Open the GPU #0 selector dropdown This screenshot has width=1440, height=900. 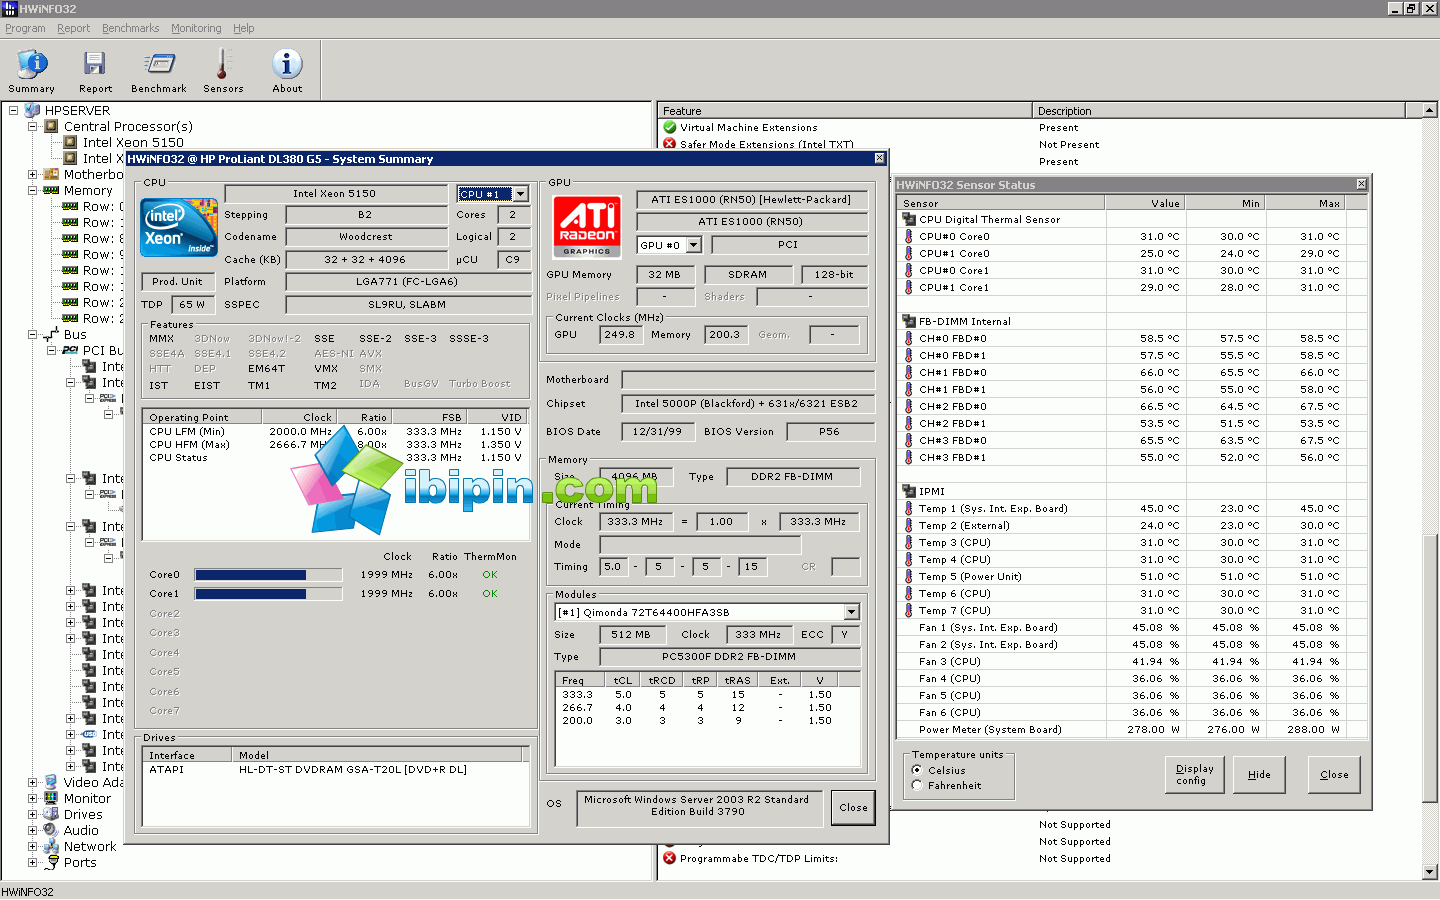(694, 245)
